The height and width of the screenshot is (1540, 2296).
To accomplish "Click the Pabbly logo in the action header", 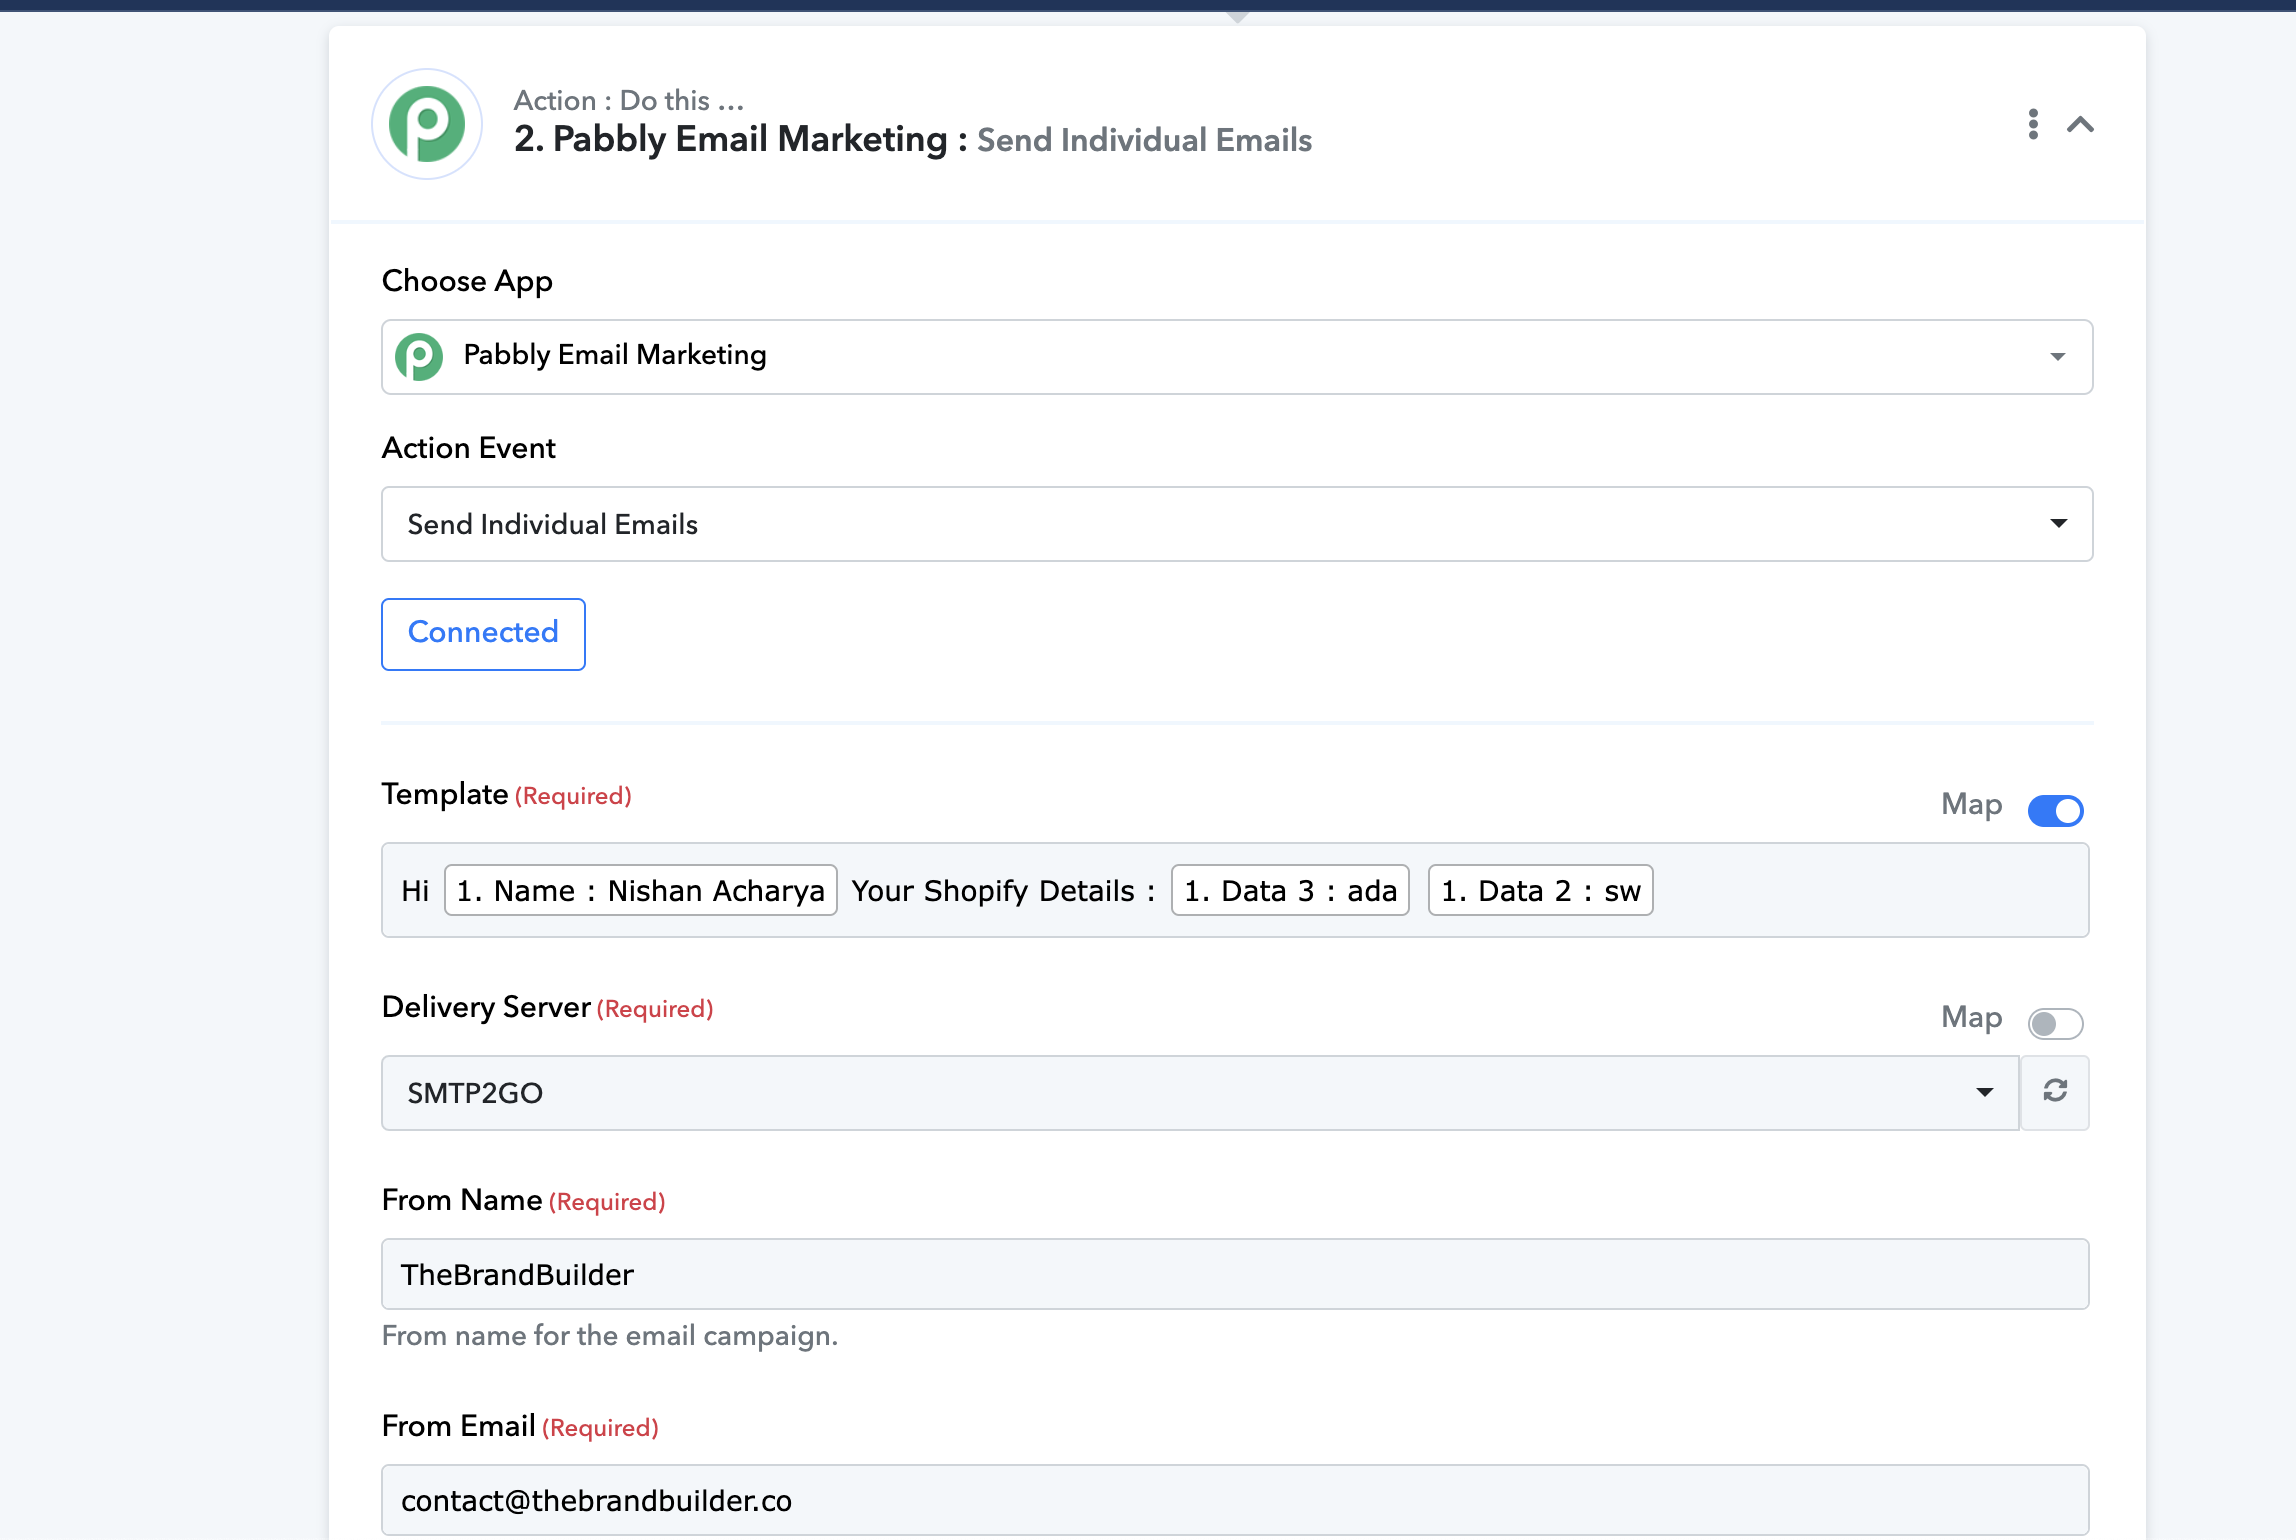I will point(427,124).
